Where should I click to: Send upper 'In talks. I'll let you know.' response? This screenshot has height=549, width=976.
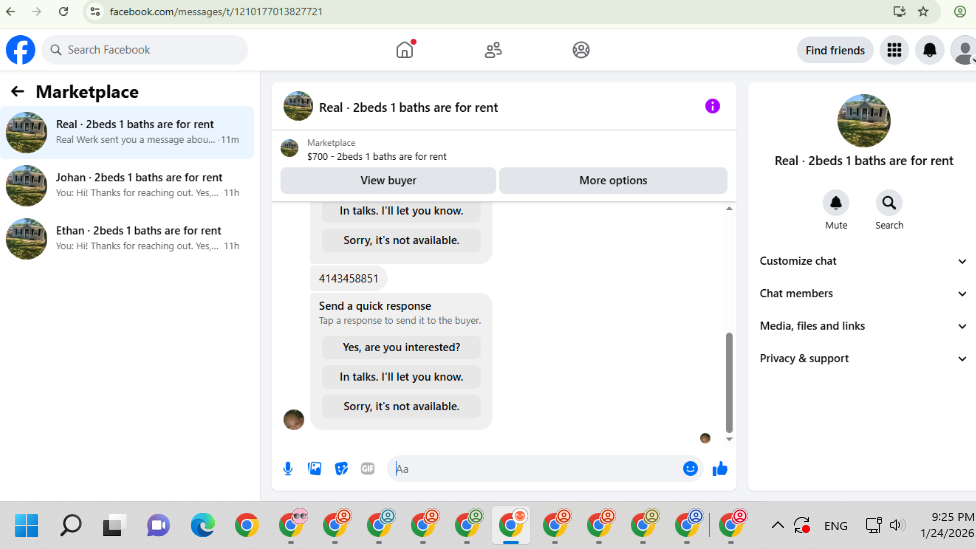click(x=401, y=211)
